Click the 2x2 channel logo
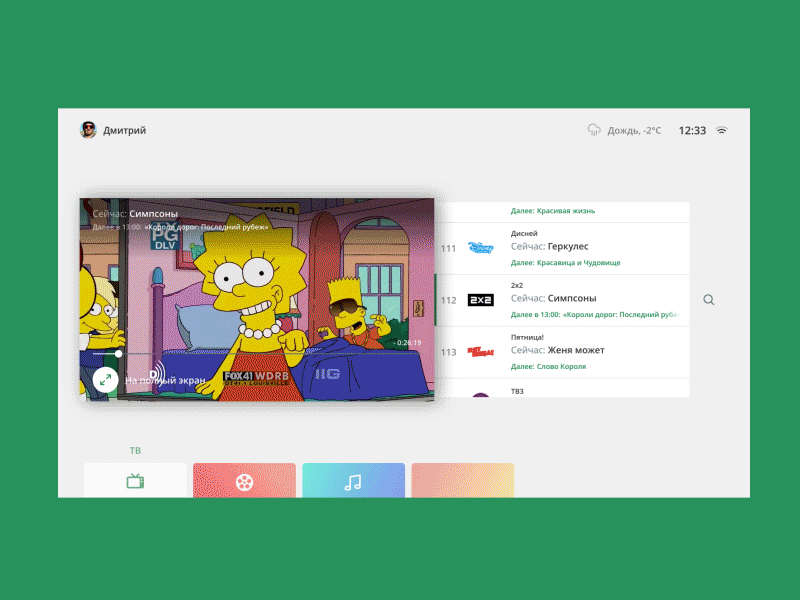Screen dimensions: 800x600 point(481,299)
